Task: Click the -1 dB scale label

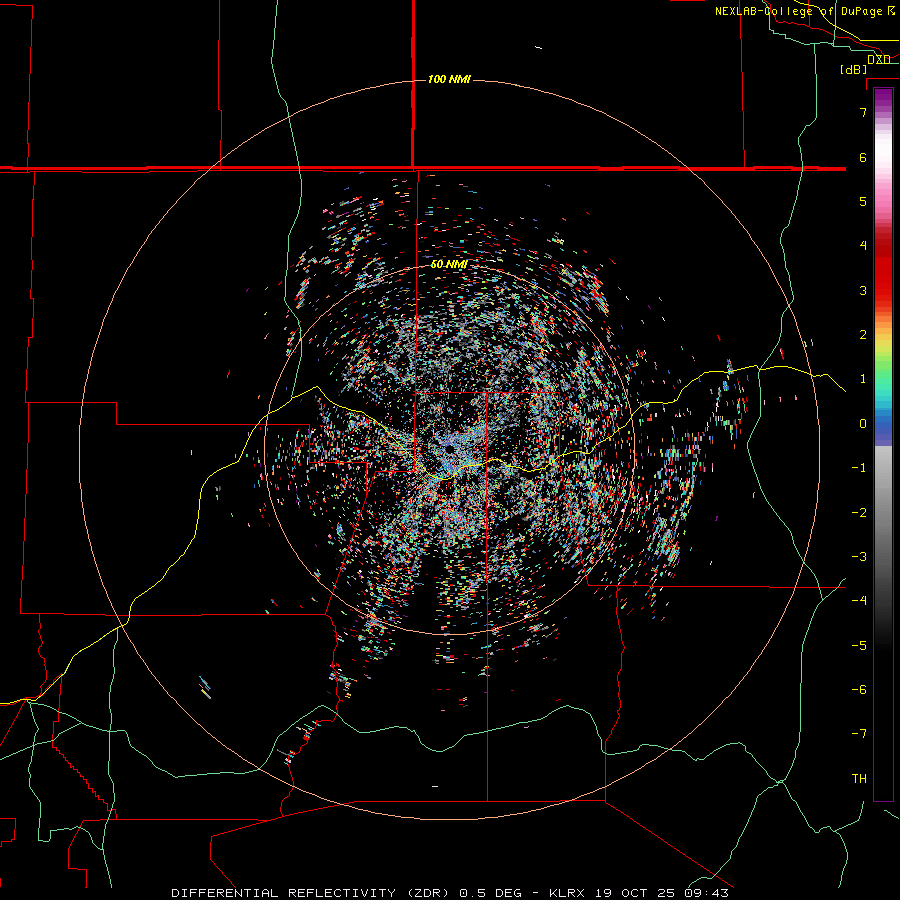Action: [859, 468]
